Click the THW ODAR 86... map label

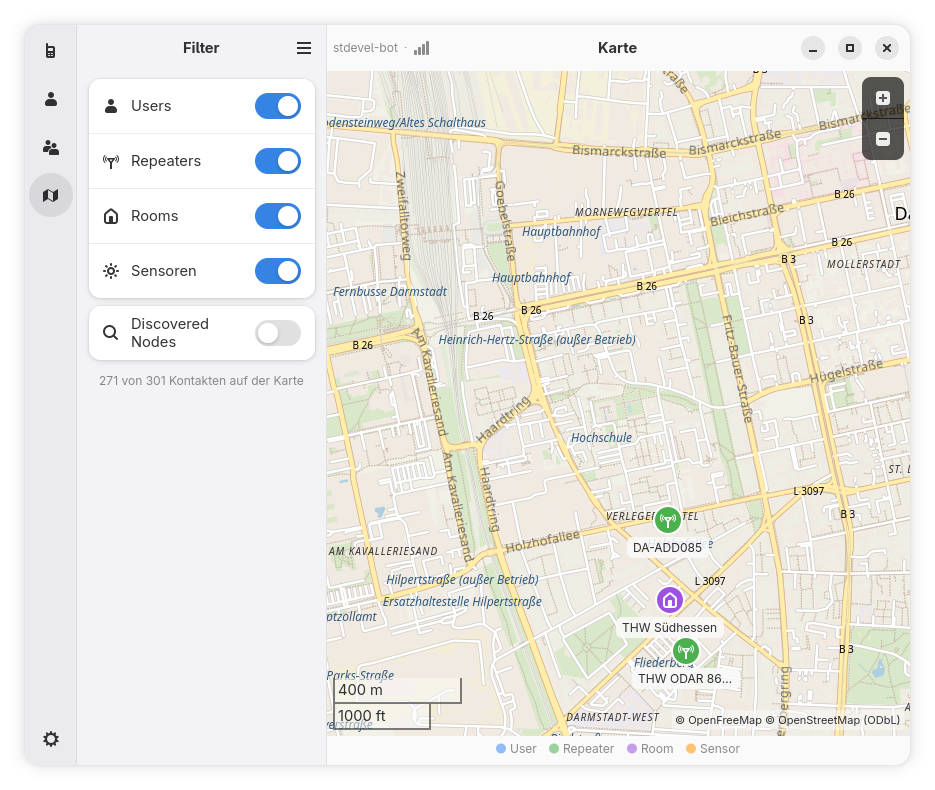click(685, 679)
